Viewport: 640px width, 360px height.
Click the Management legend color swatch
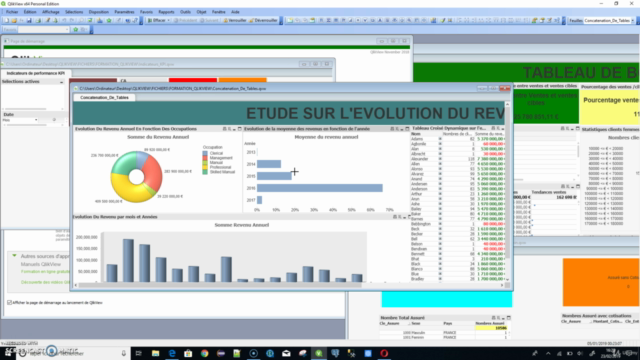pos(205,158)
